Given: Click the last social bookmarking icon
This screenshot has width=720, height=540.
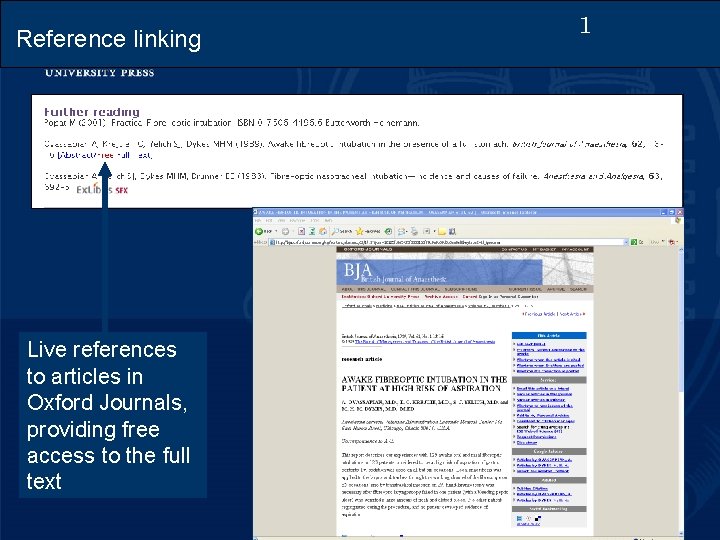Looking at the screenshot, I should (538, 518).
